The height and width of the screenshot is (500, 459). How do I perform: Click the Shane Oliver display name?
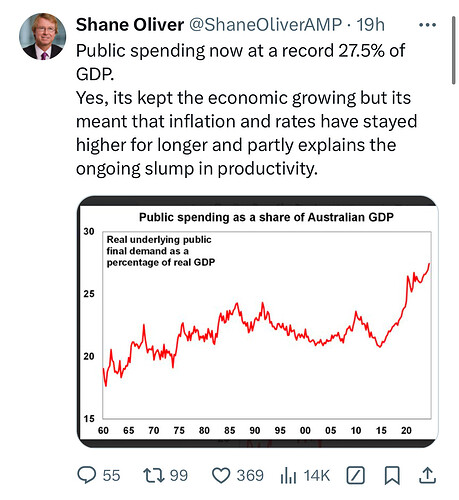click(x=130, y=25)
